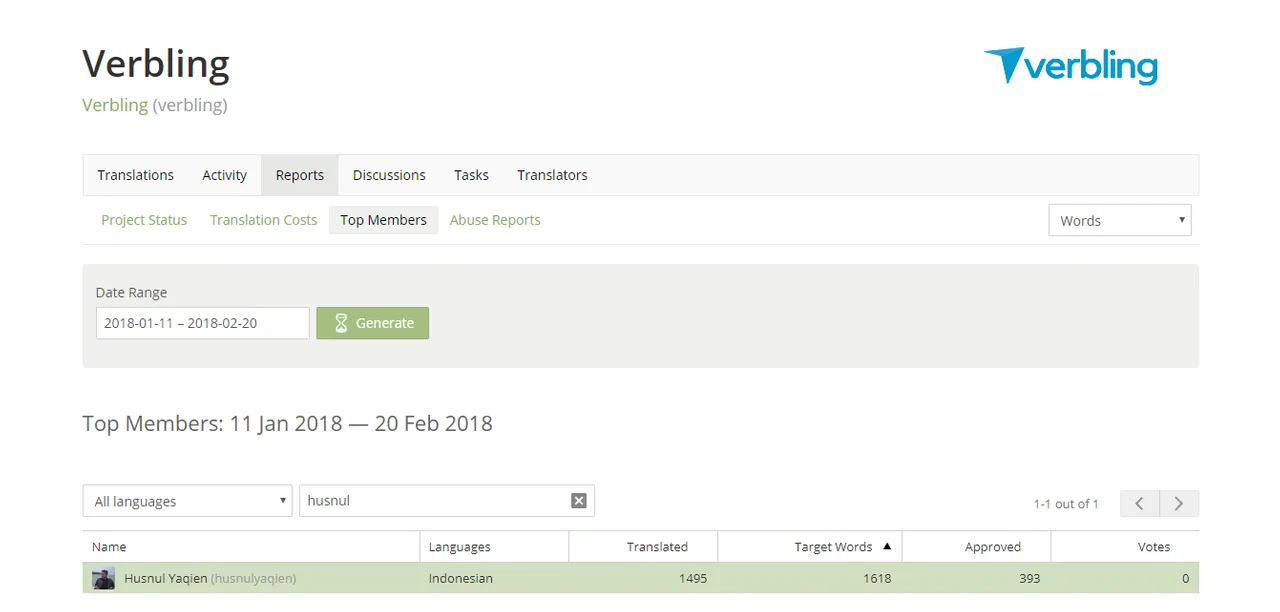Sort by the Name column header

point(251,547)
